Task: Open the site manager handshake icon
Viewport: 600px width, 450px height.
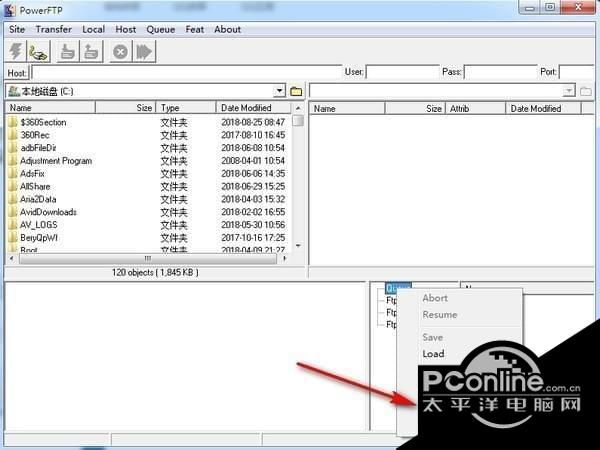Action: click(x=38, y=51)
